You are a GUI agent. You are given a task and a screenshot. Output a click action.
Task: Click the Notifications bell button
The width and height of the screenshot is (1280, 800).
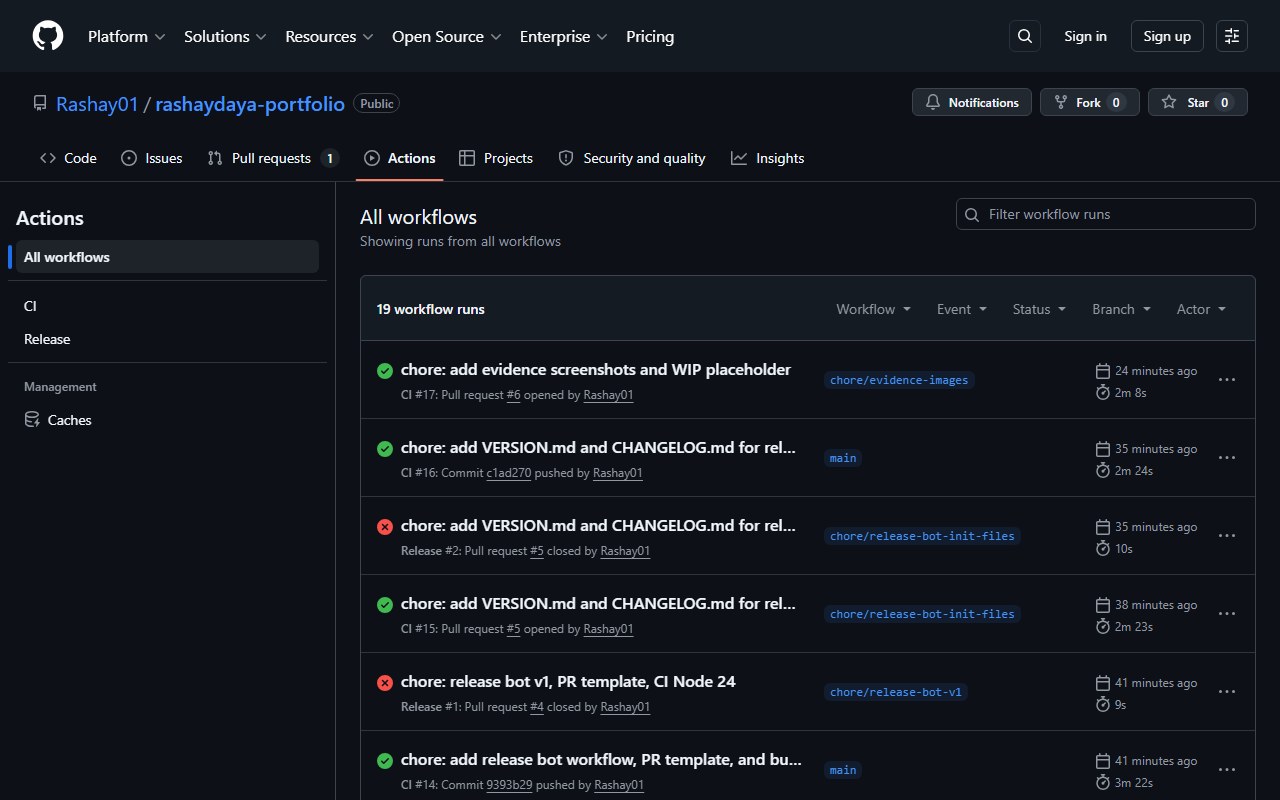[x=972, y=102]
